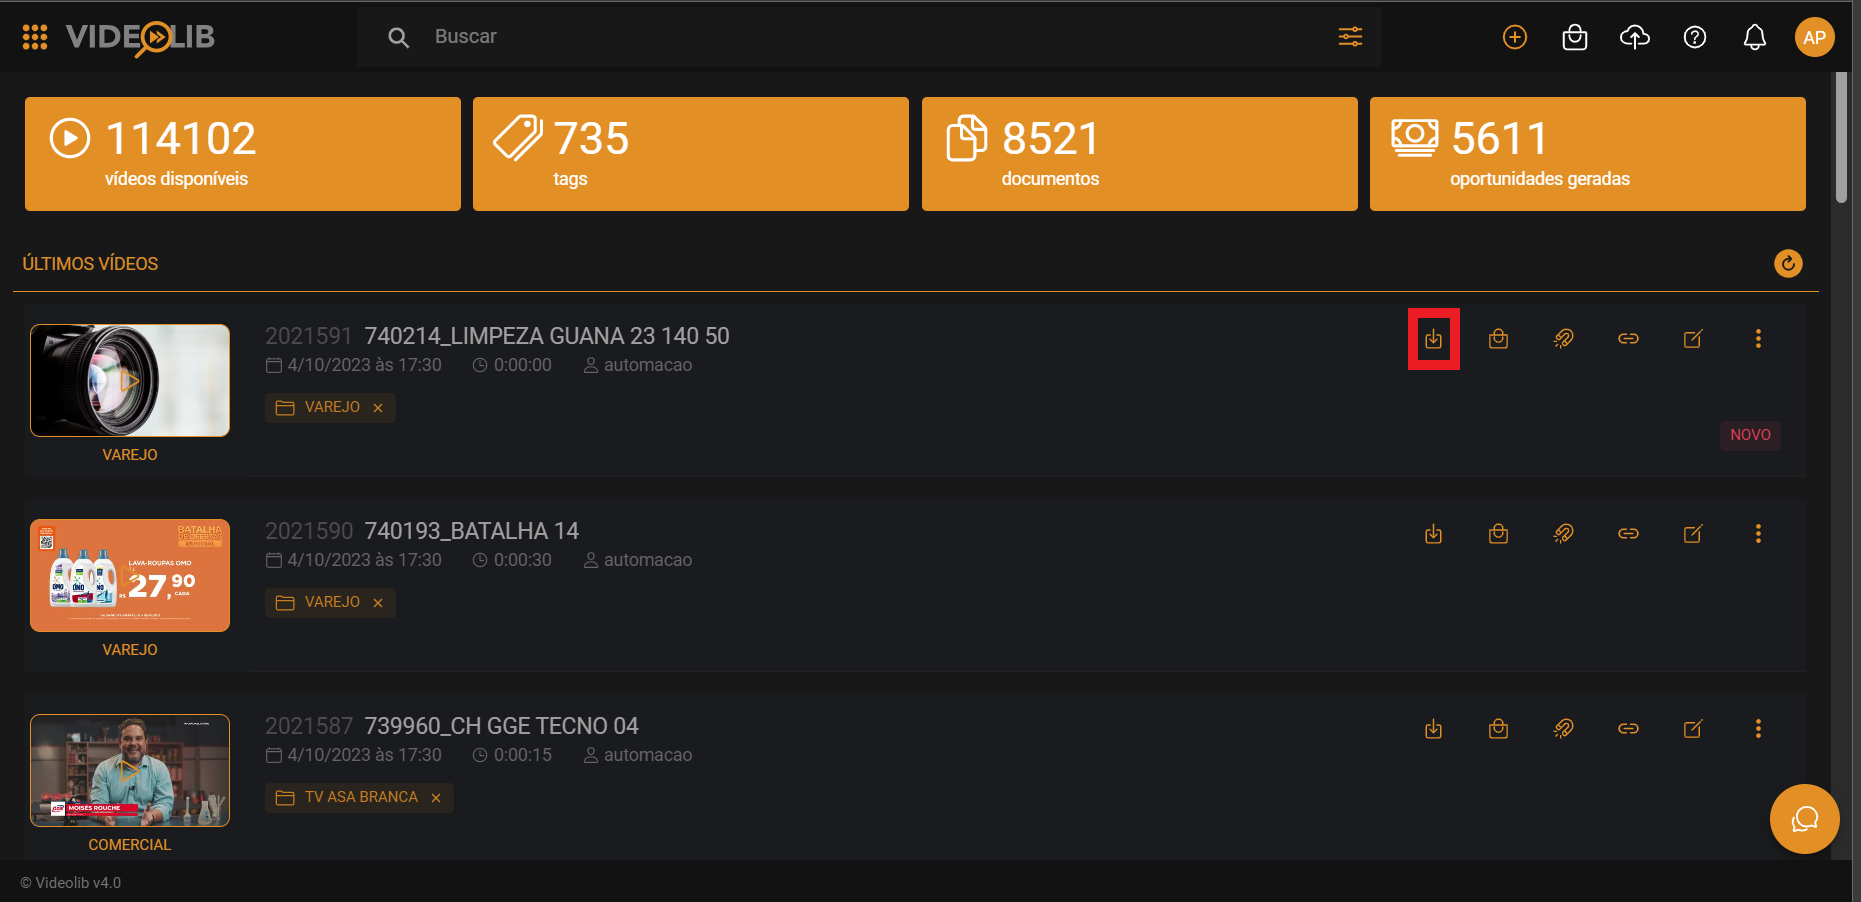Add 740193_BATALHA 14 to bag
This screenshot has width=1861, height=902.
point(1498,534)
